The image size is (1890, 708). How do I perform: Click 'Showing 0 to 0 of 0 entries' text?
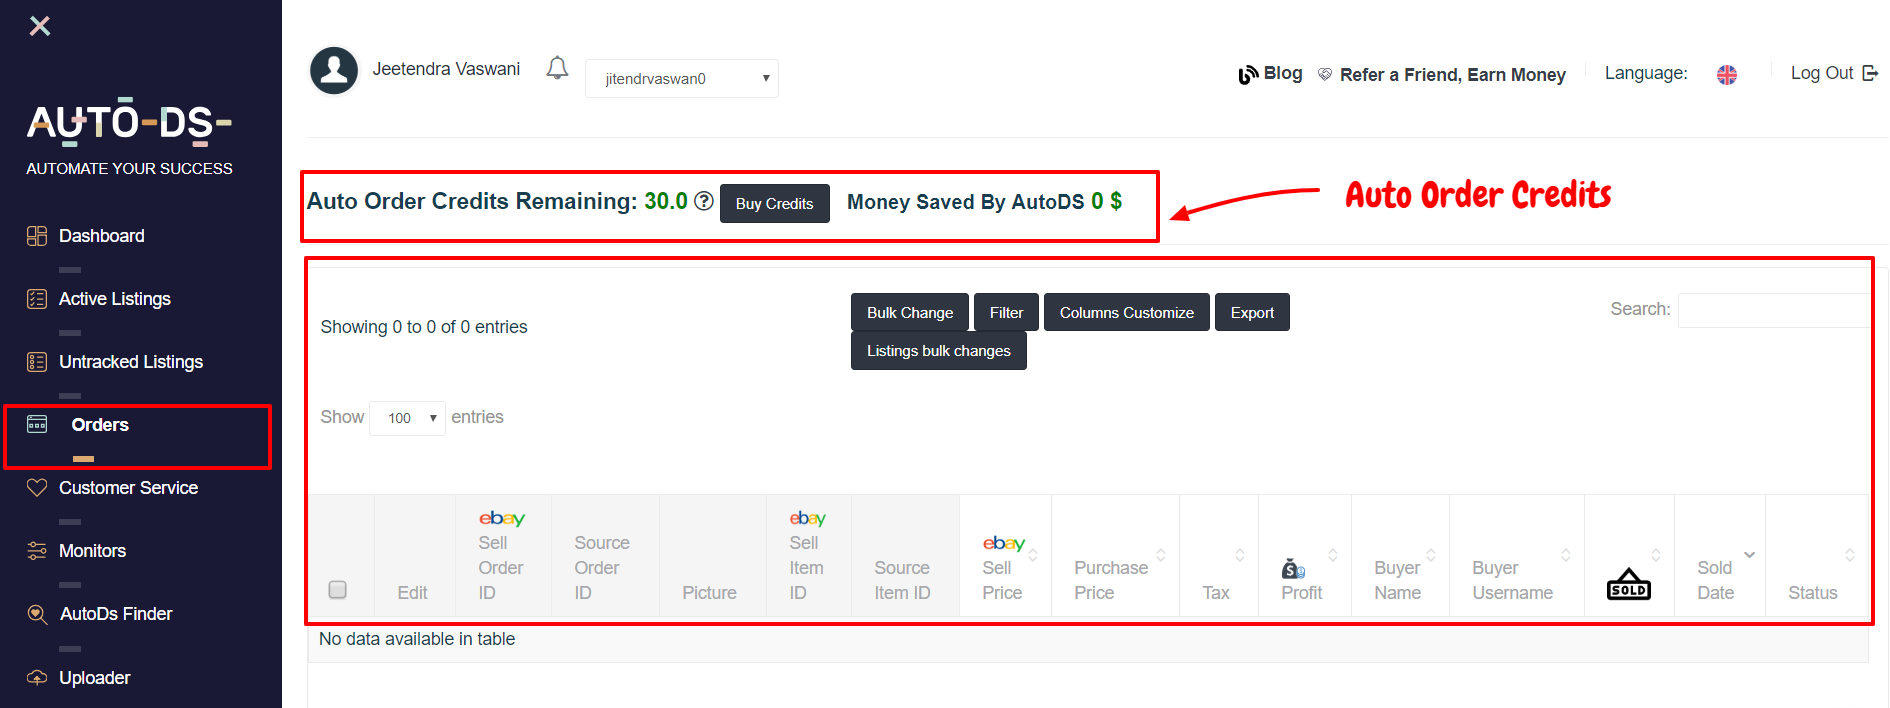click(x=424, y=327)
